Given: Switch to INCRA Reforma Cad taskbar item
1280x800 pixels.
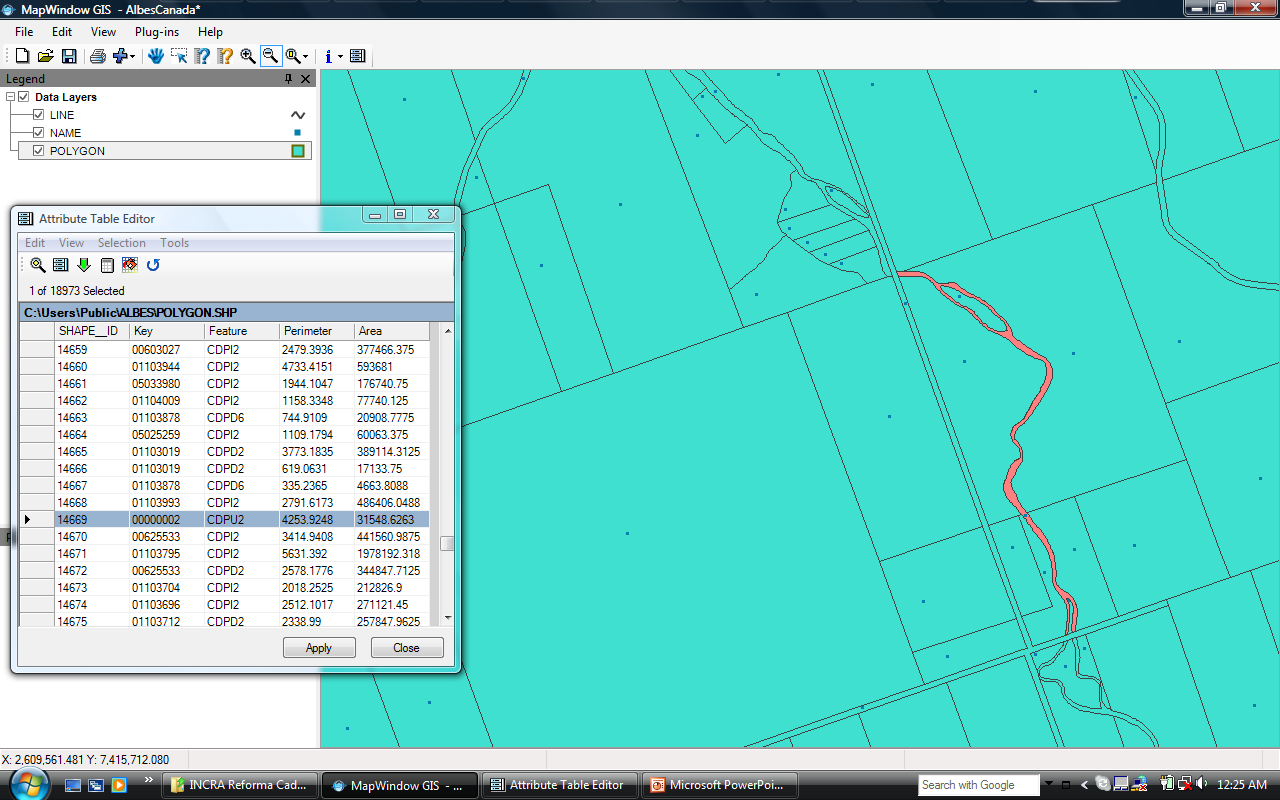Looking at the screenshot, I should (241, 785).
